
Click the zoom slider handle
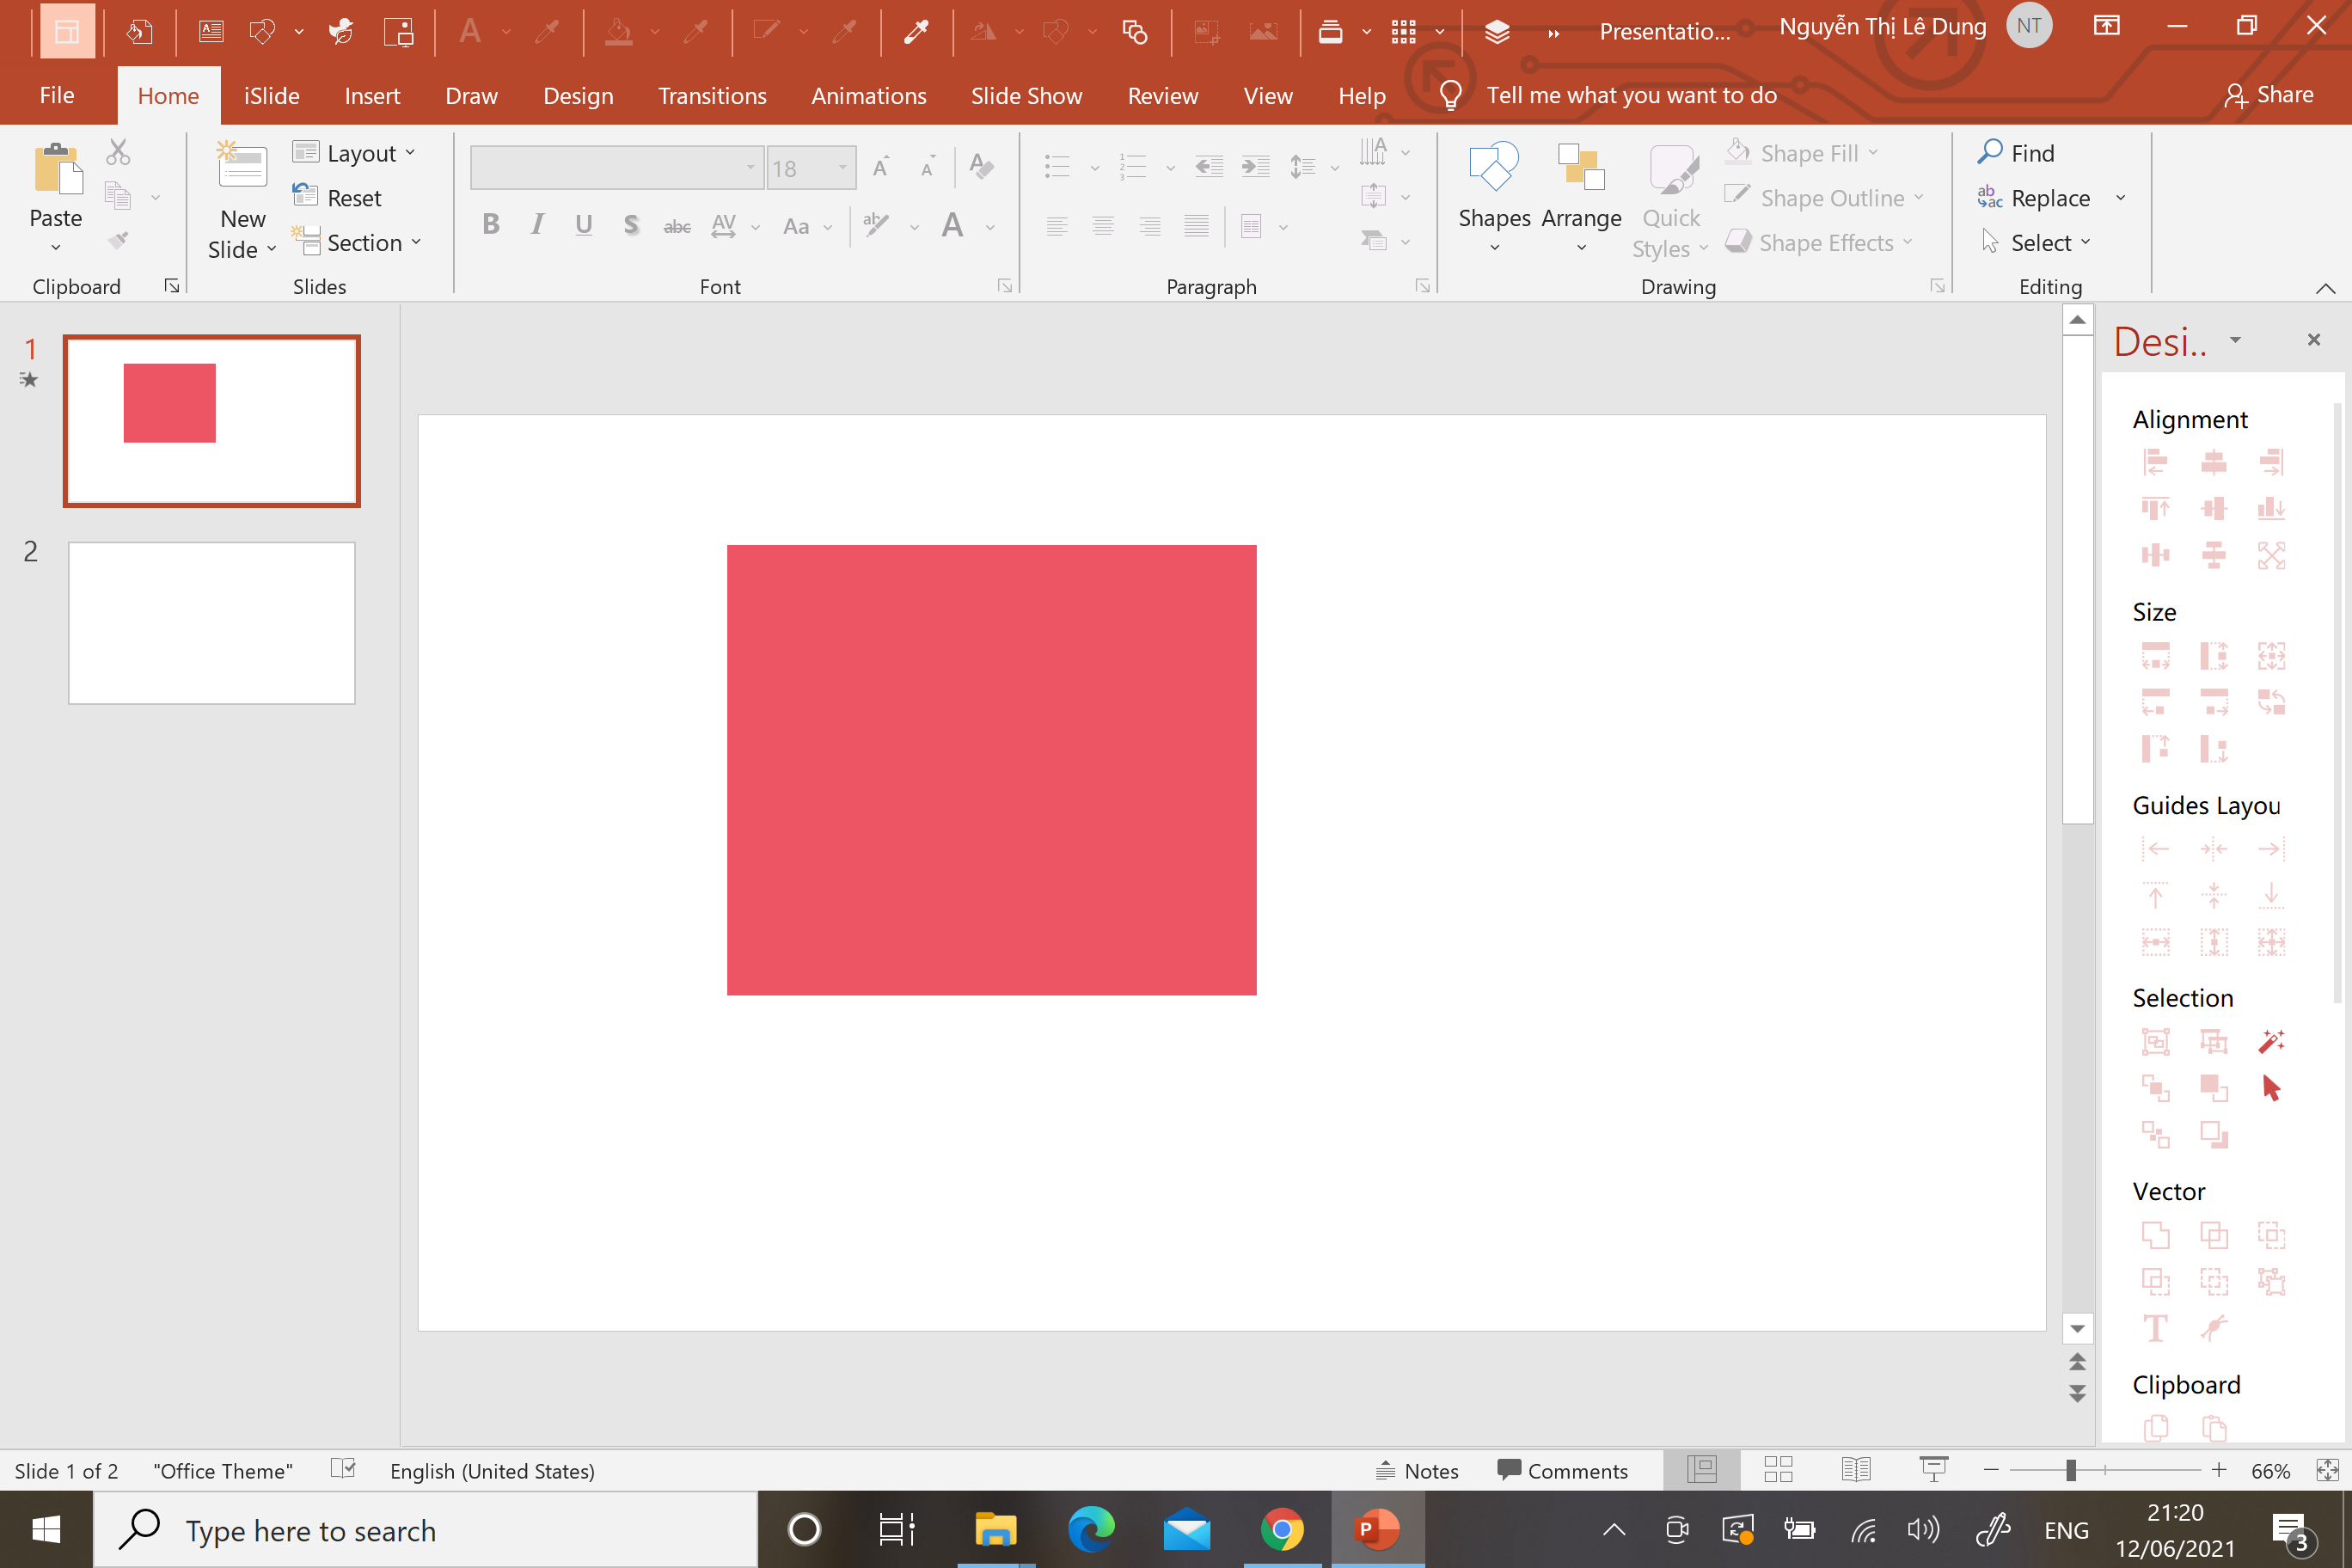coord(2071,1470)
